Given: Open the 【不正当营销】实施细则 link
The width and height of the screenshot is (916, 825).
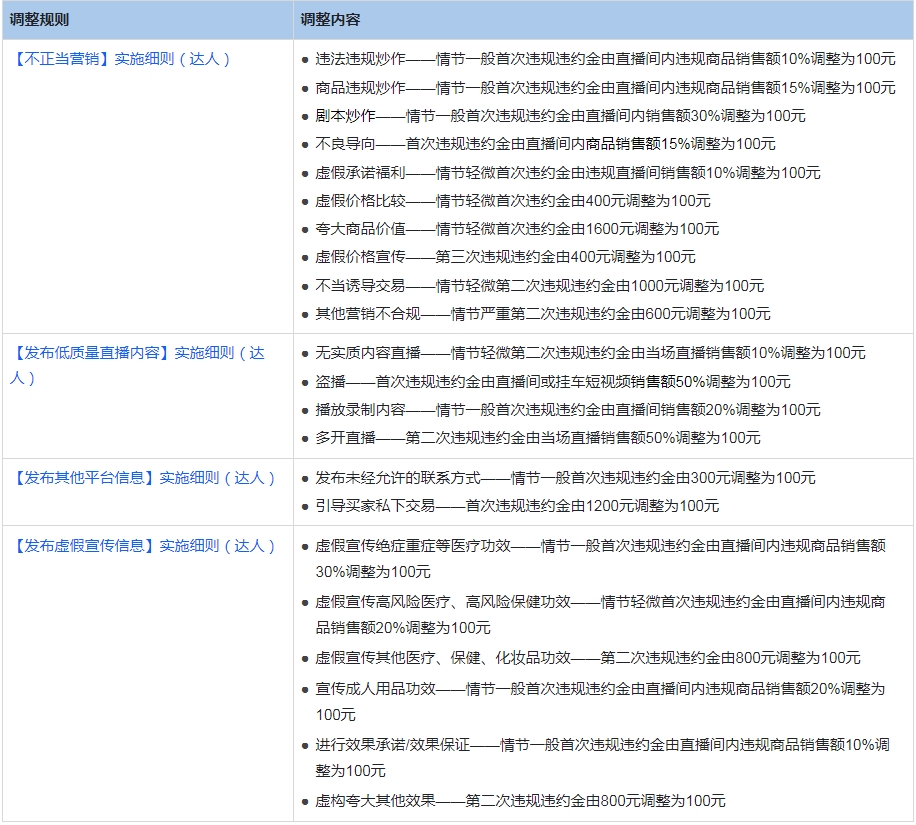Looking at the screenshot, I should click(x=122, y=59).
